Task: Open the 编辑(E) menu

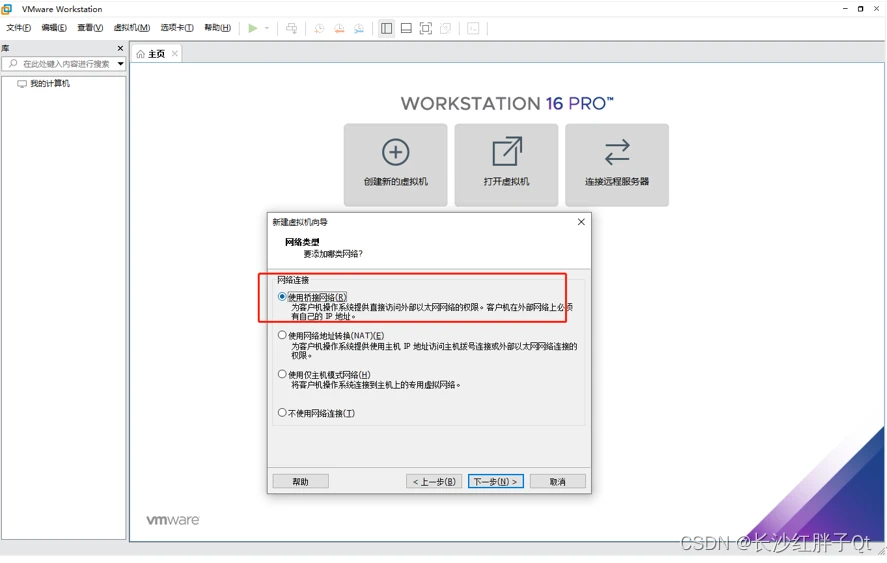Action: pyautogui.click(x=54, y=28)
